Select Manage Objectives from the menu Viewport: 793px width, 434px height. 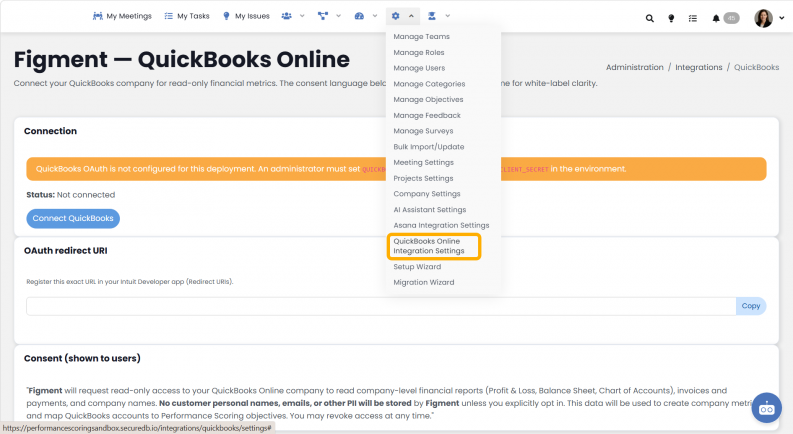coord(428,100)
